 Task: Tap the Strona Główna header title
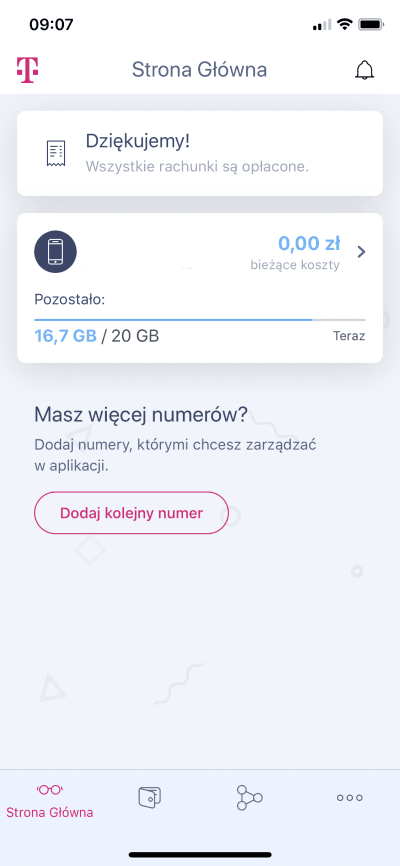tap(199, 70)
